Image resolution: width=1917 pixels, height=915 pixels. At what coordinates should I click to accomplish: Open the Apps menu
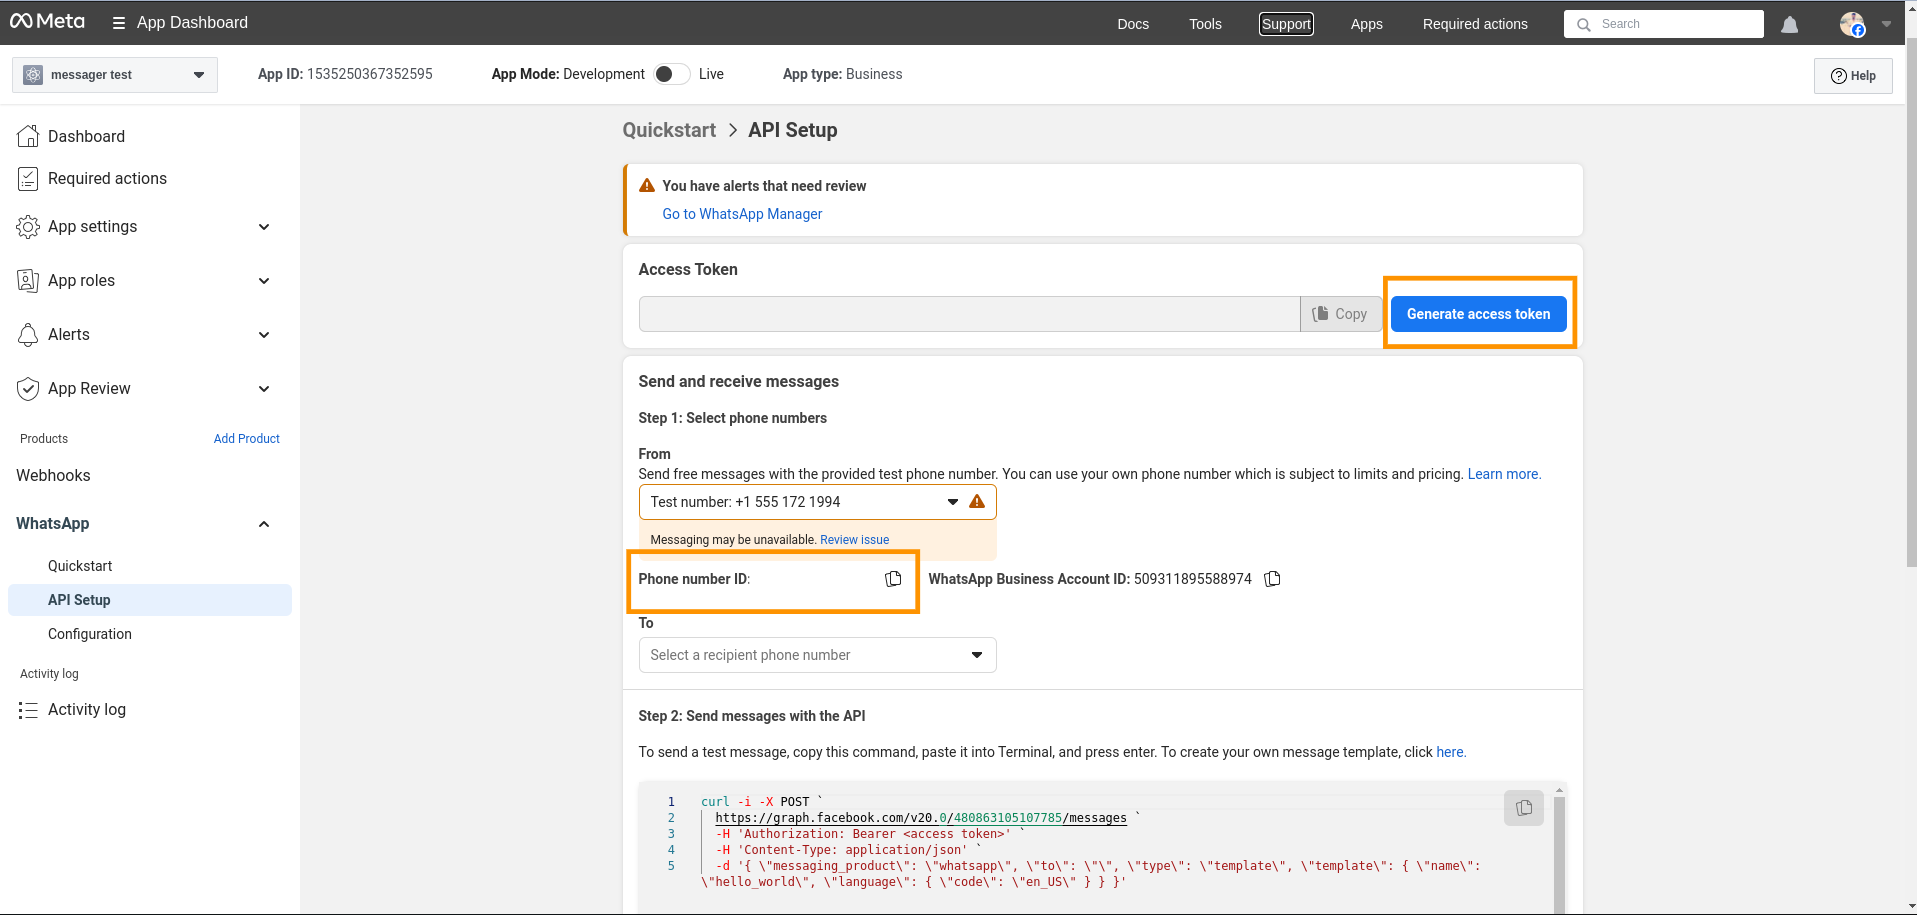[1366, 24]
